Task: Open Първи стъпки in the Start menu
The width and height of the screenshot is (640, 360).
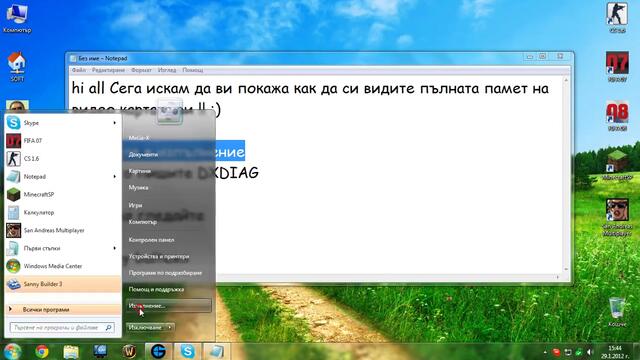Action: tap(62, 248)
